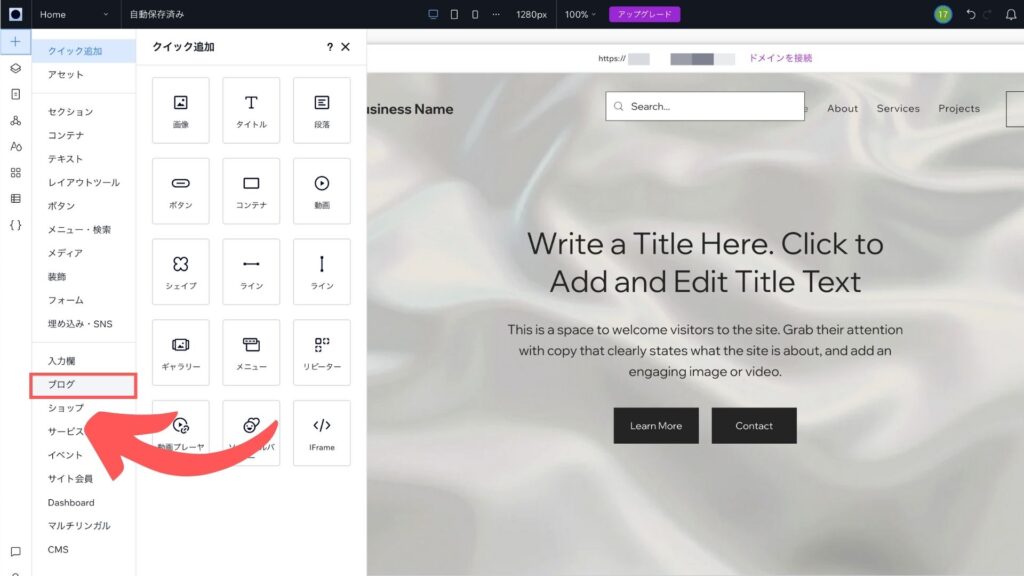Open the Aa site styles icon
This screenshot has height=576, width=1024.
(x=16, y=146)
